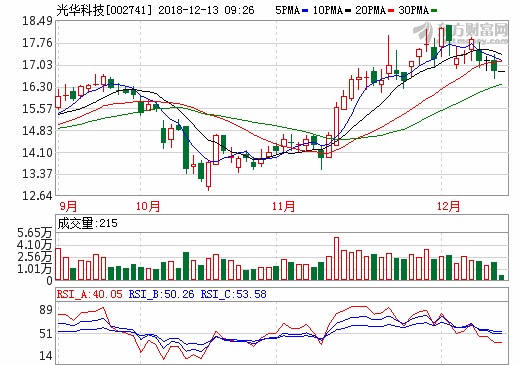Click the 15.57 price axis label
Viewport: 520px width, 365px height.
click(37, 109)
